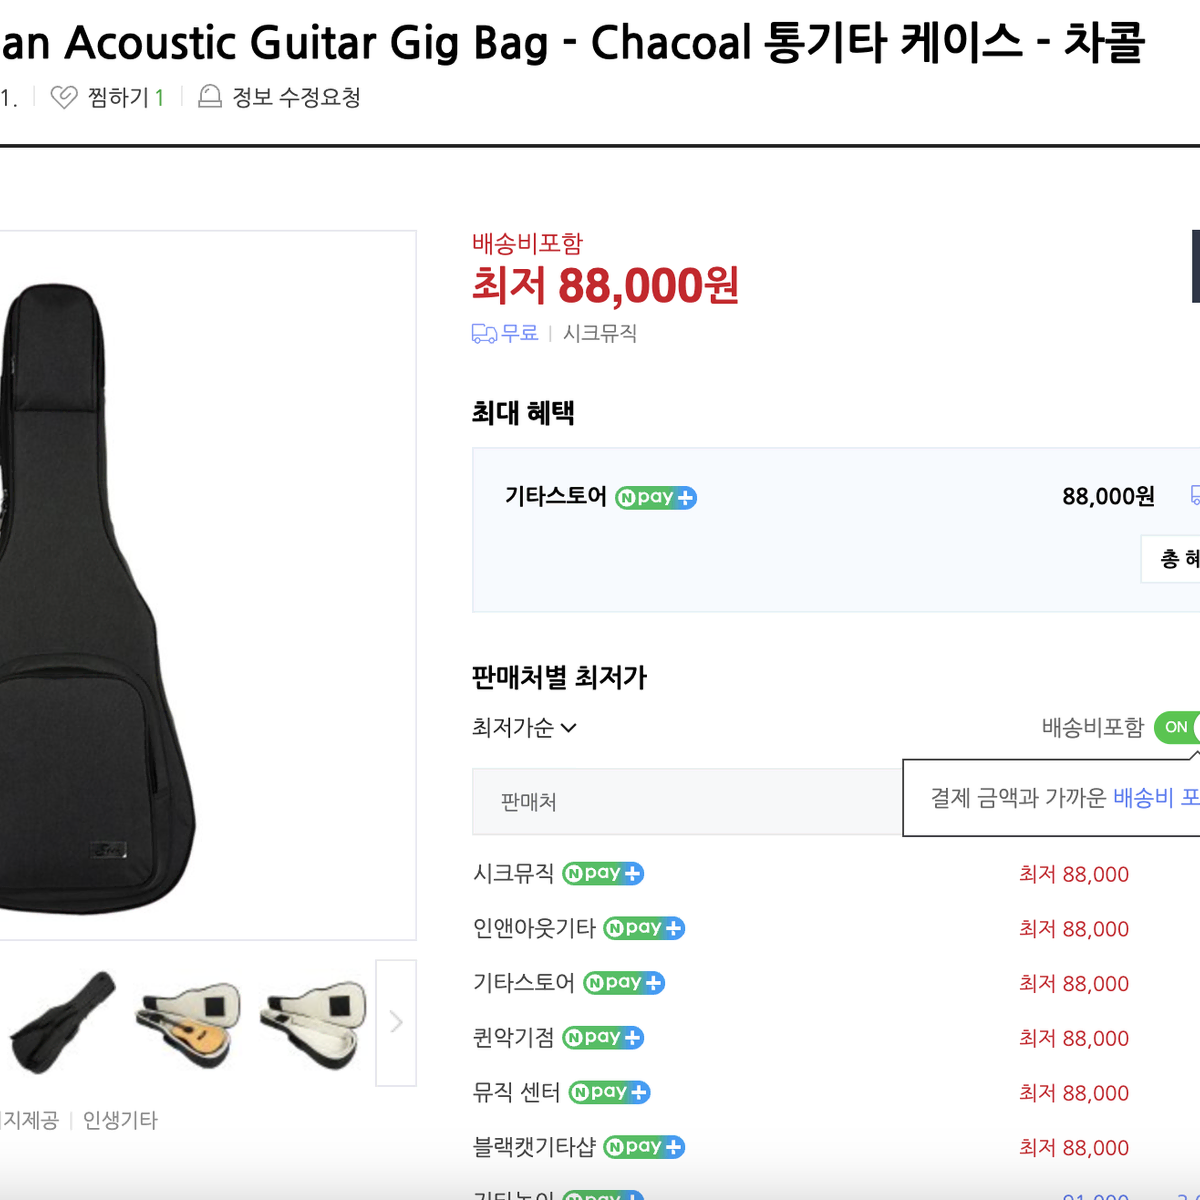Toggle the 배송비포함 ON switch
Viewport: 1200px width, 1200px height.
tap(1177, 727)
